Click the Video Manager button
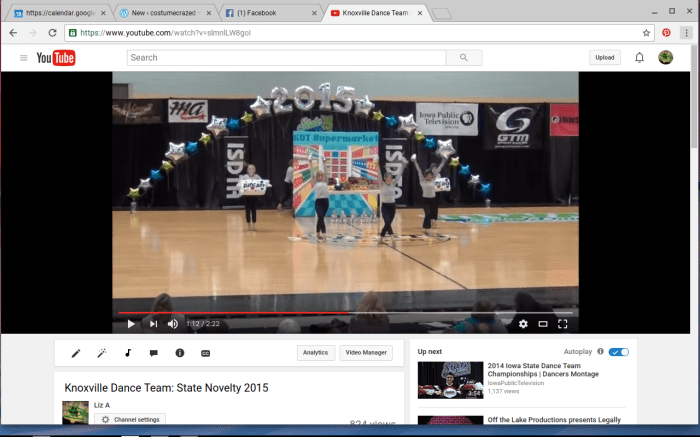Screen dimensions: 700x437 [x=366, y=353]
